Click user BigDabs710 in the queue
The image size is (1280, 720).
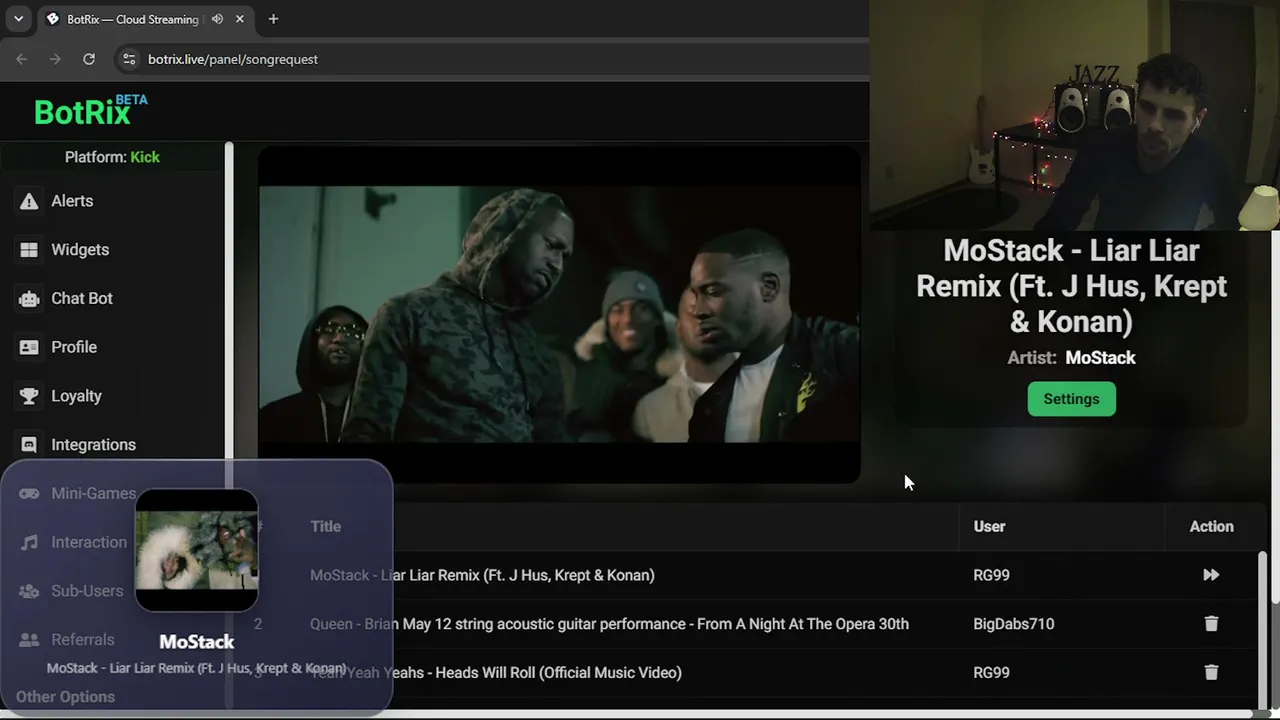[x=1013, y=624]
